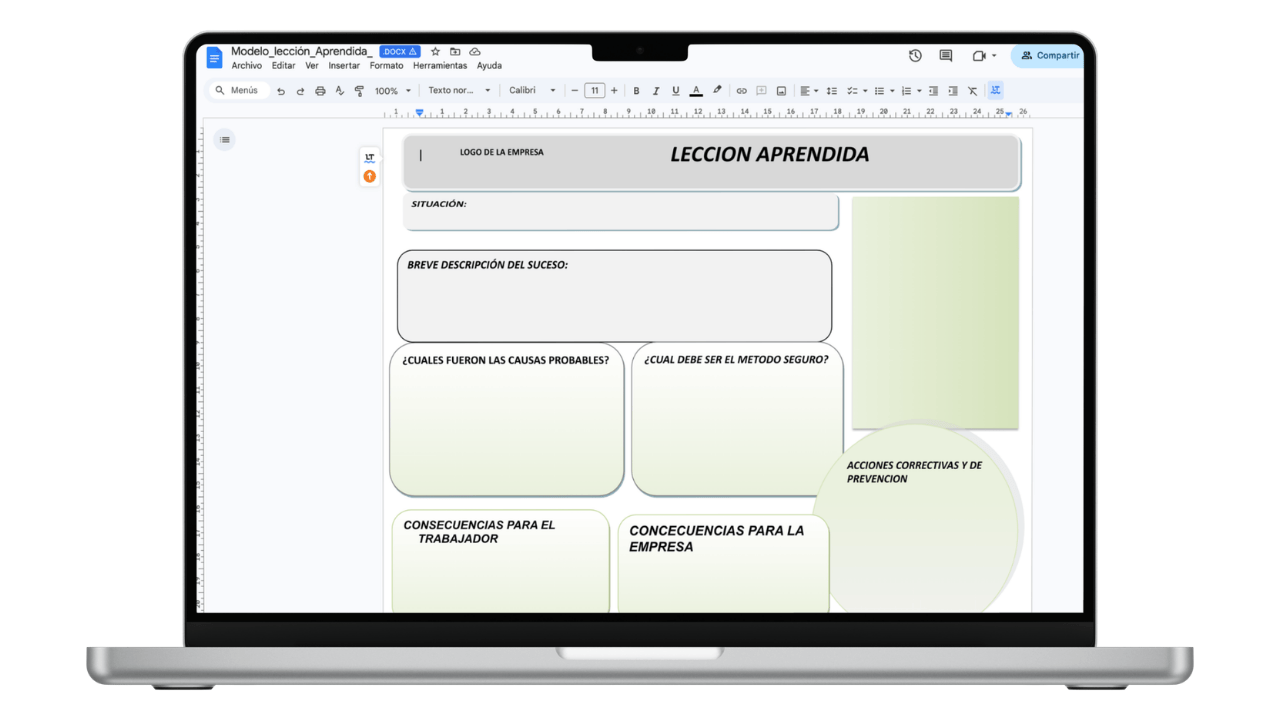Insert a link using the toolbar icon
This screenshot has height=720, width=1280.
tap(742, 90)
